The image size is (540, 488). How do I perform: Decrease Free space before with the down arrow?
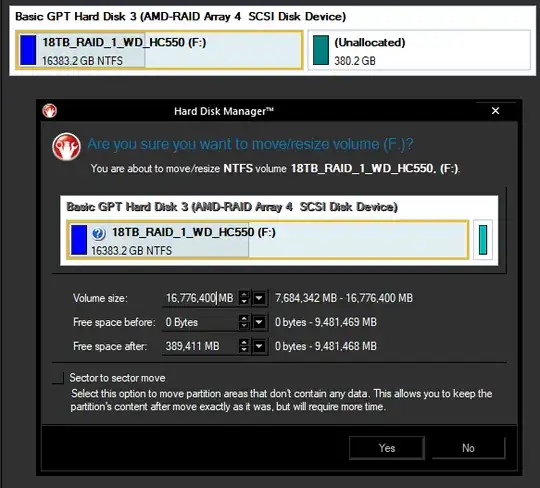point(244,326)
